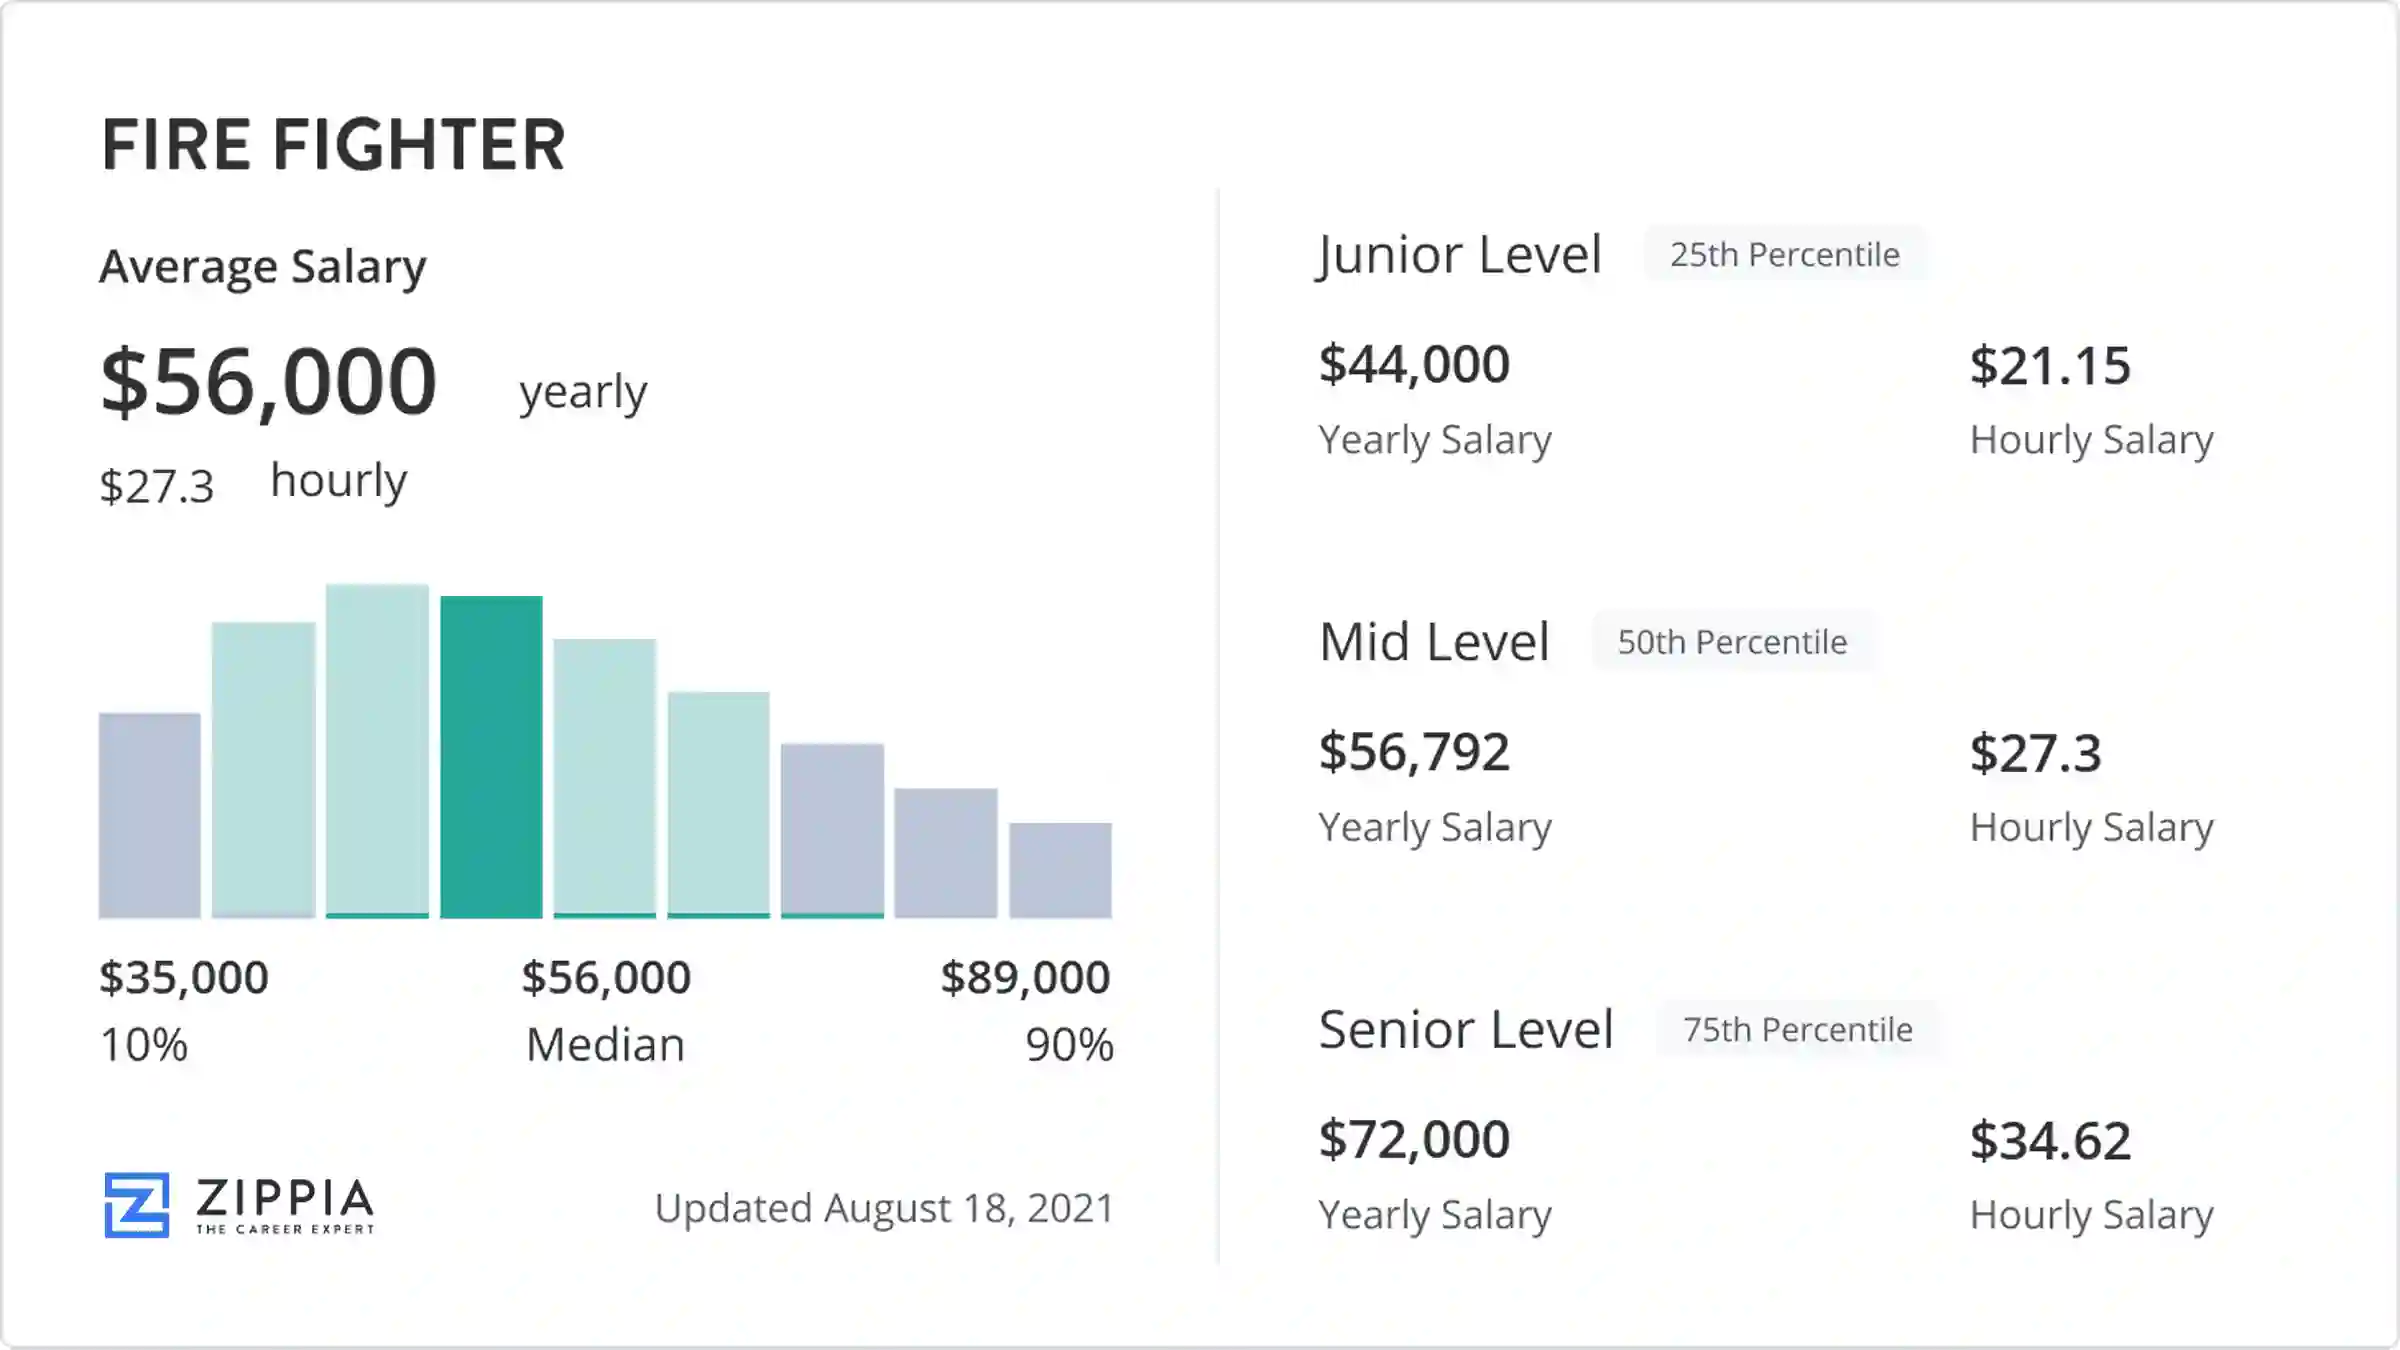Click the $34.62 senior hourly salary
2400x1350 pixels.
2050,1140
